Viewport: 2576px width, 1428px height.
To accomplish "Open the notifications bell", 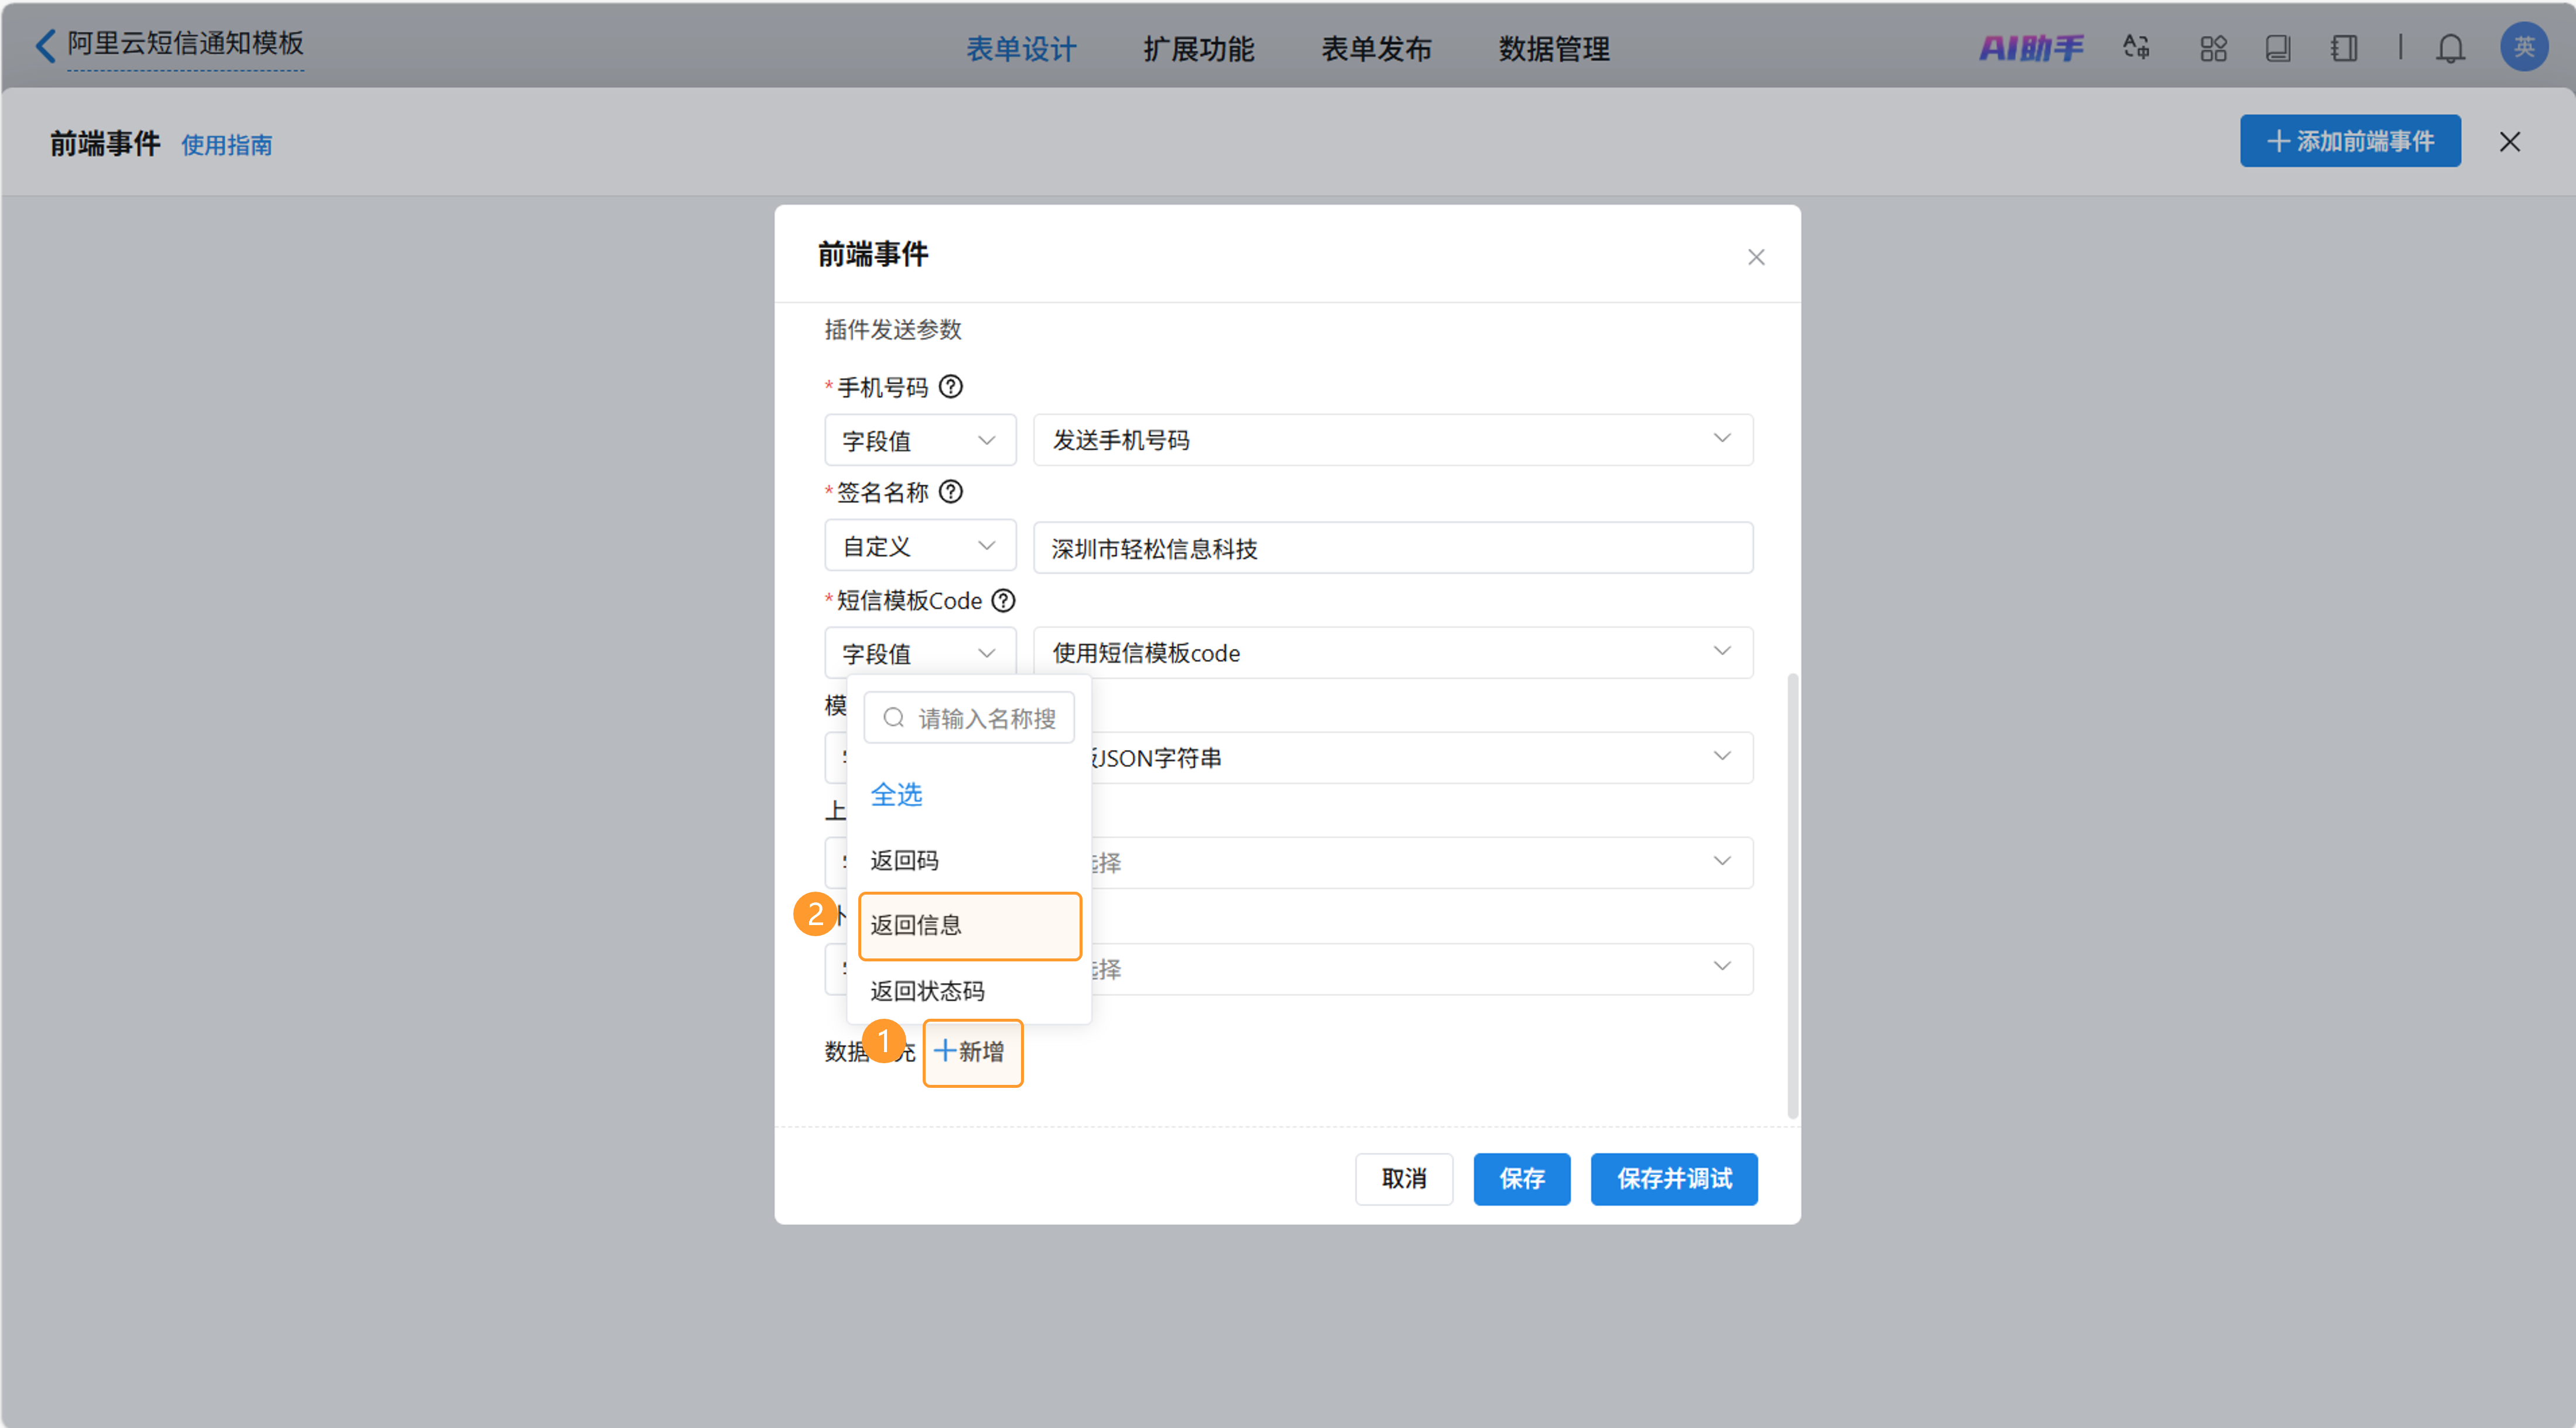I will click(x=2451, y=47).
